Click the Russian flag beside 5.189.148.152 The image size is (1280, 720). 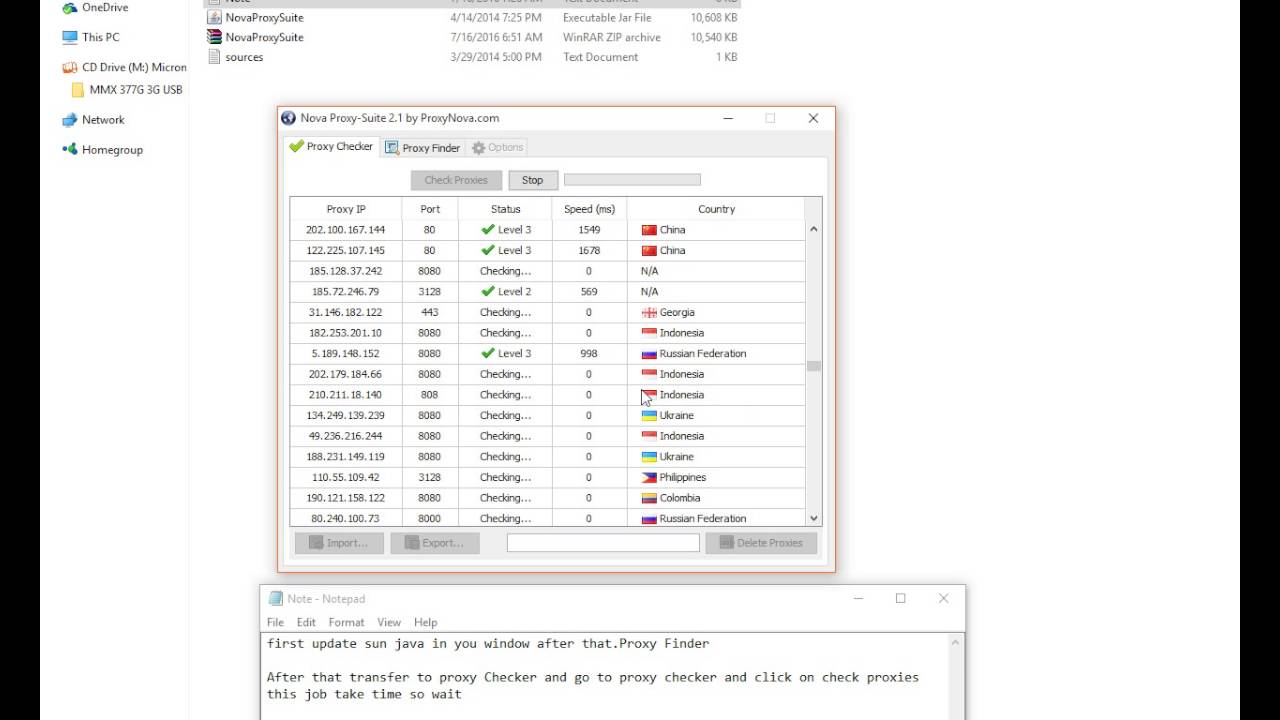649,353
